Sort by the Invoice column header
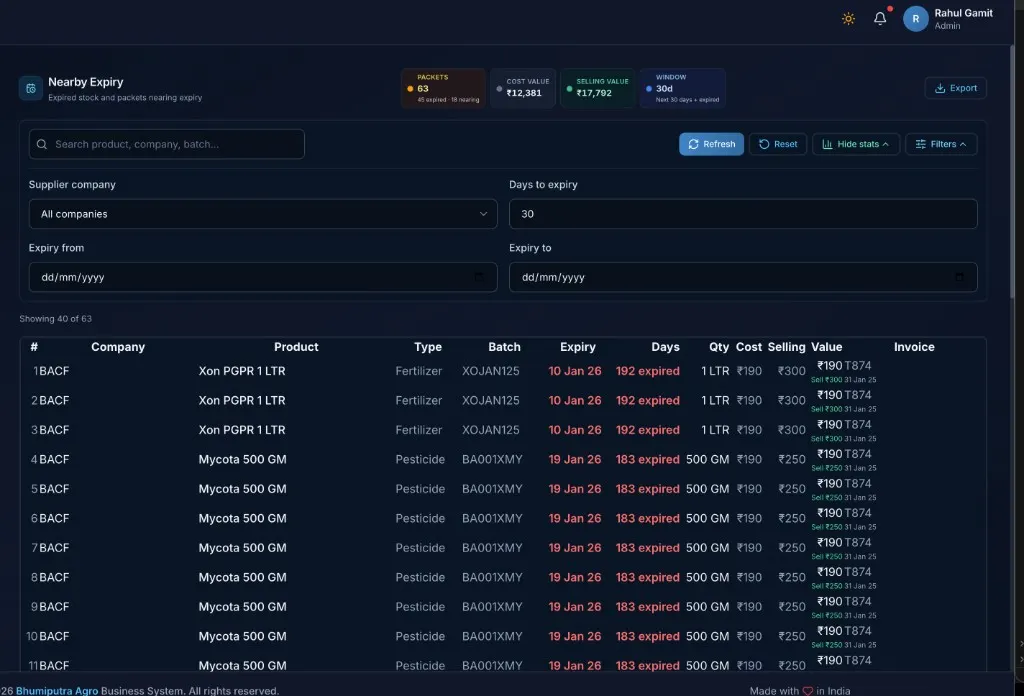The width and height of the screenshot is (1024, 696). [914, 347]
